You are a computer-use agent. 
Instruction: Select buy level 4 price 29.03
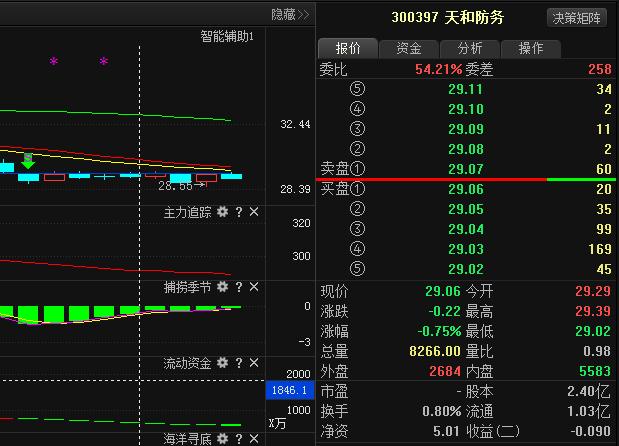tap(465, 249)
